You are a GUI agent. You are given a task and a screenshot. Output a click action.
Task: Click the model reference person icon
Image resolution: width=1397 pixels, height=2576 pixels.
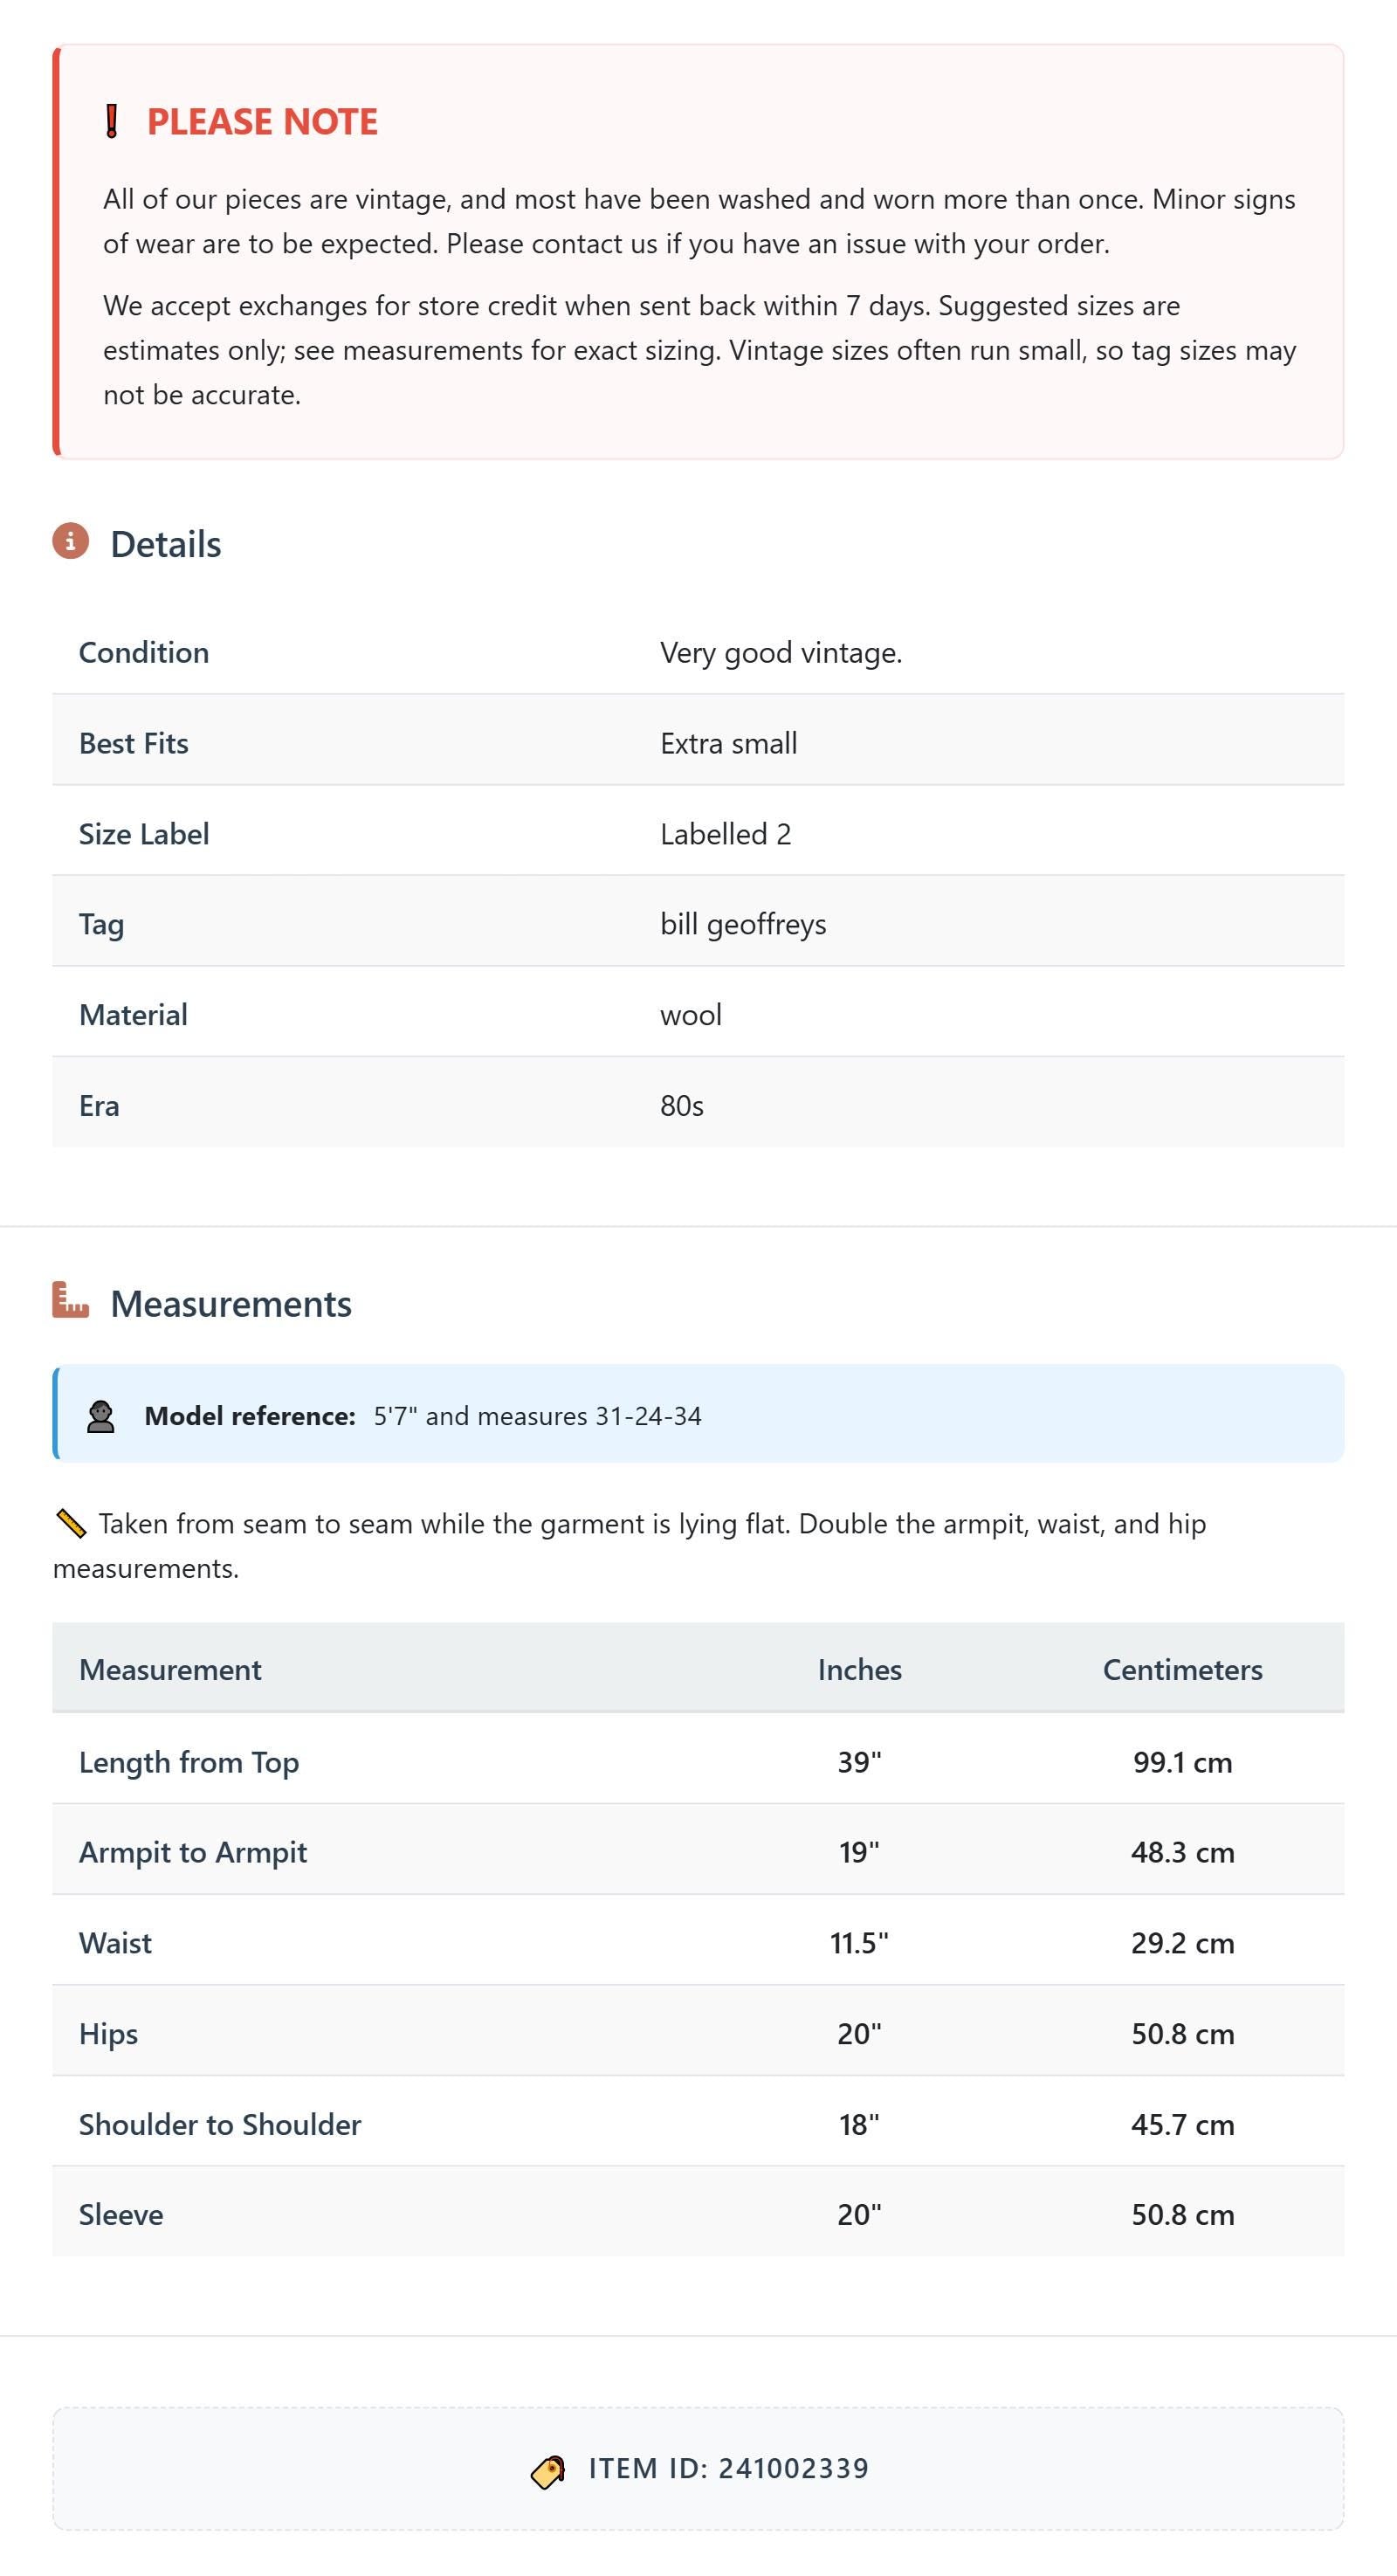click(100, 1416)
